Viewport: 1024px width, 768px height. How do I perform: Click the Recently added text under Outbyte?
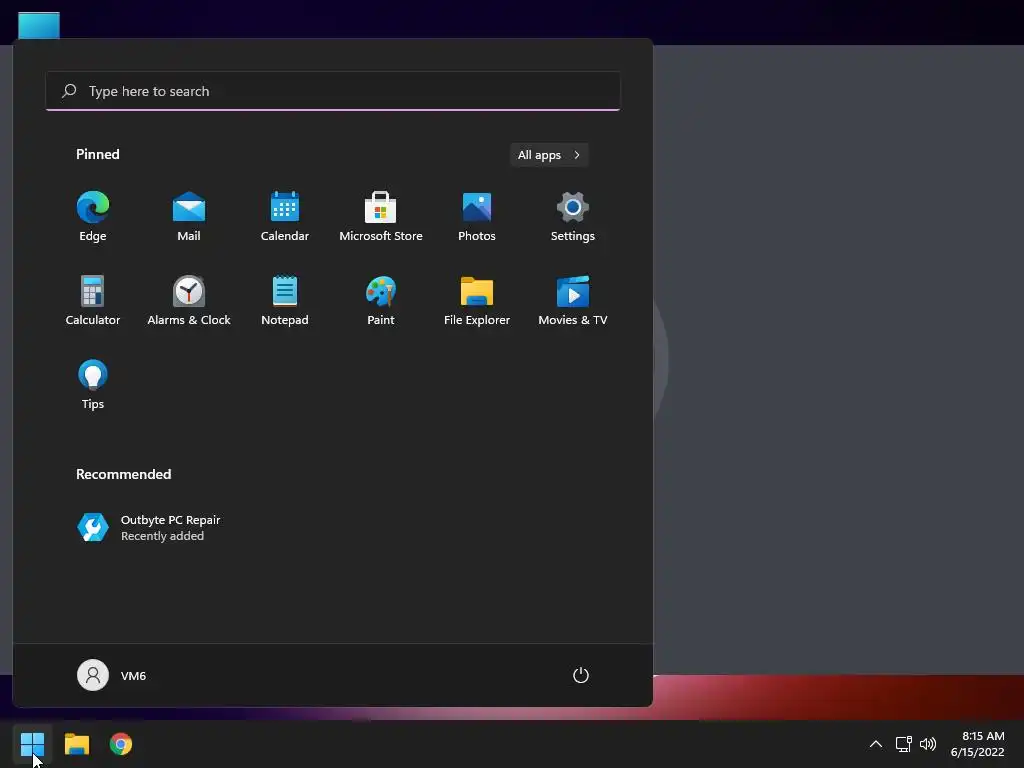(162, 536)
